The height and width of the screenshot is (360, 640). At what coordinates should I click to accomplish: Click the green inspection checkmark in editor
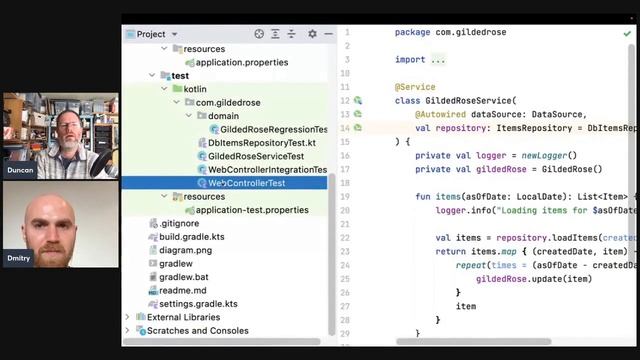click(x=627, y=34)
